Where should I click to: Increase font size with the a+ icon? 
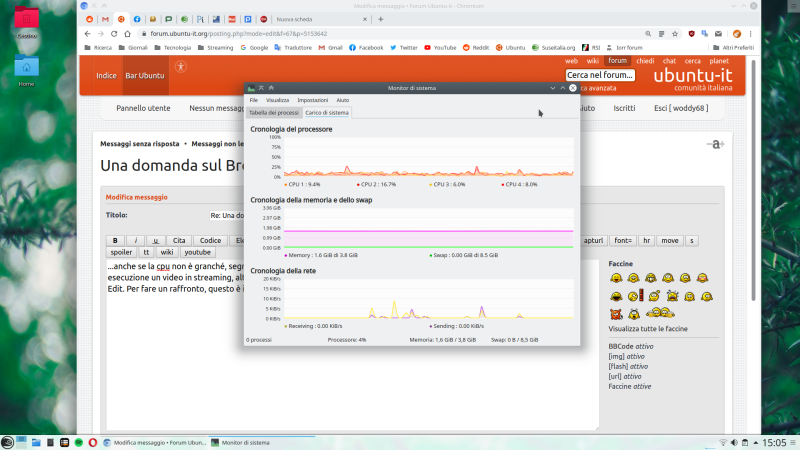[x=716, y=144]
